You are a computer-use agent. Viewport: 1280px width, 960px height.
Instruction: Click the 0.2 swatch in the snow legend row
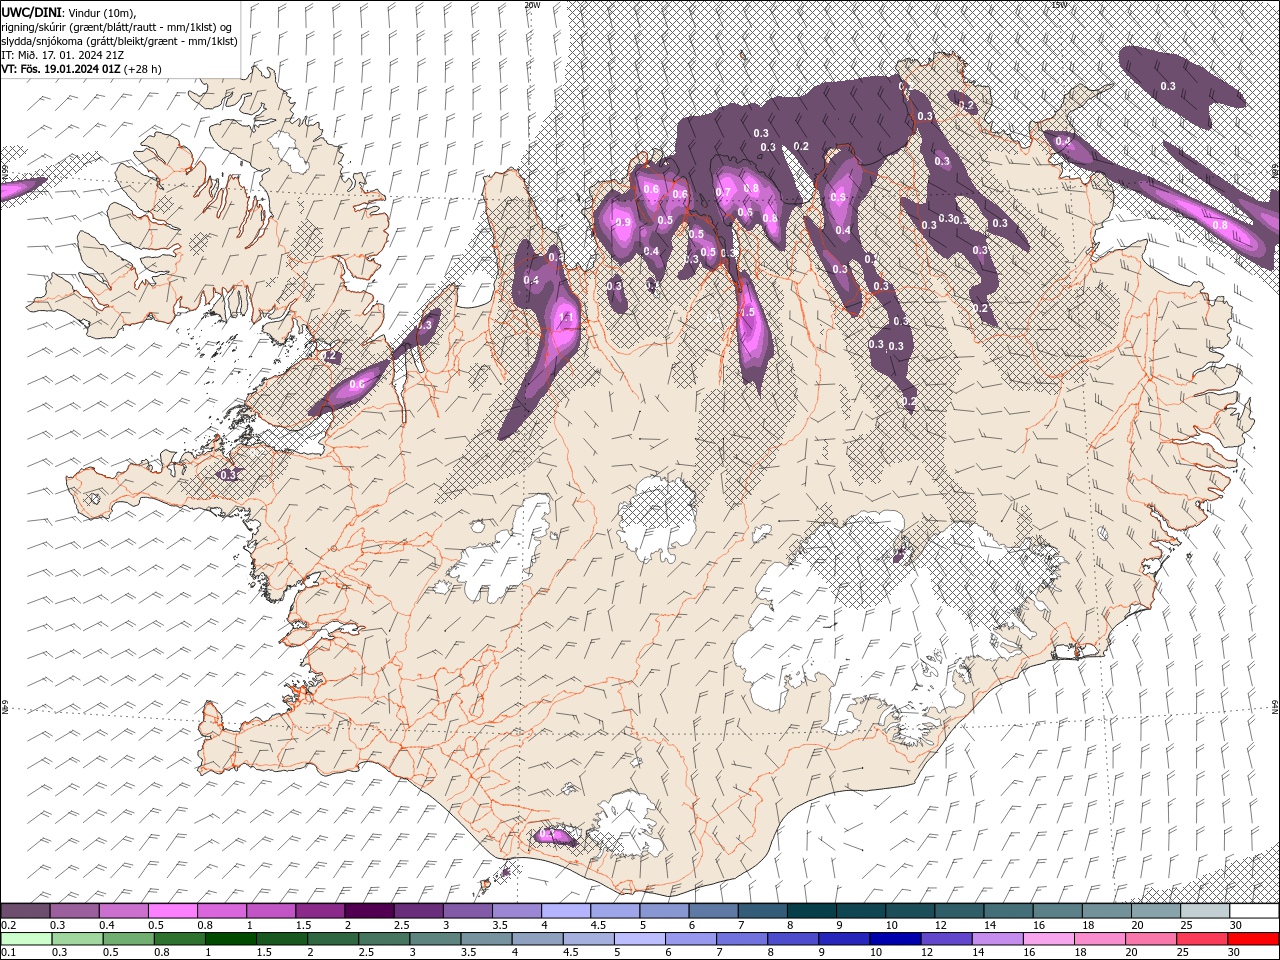[x=25, y=911]
